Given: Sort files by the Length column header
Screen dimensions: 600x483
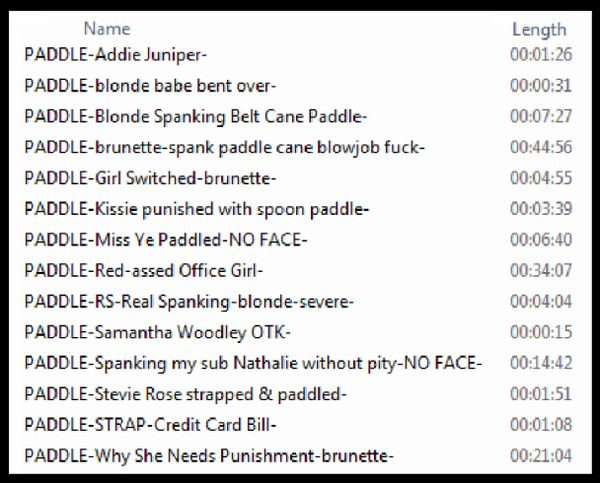Looking at the screenshot, I should 539,30.
